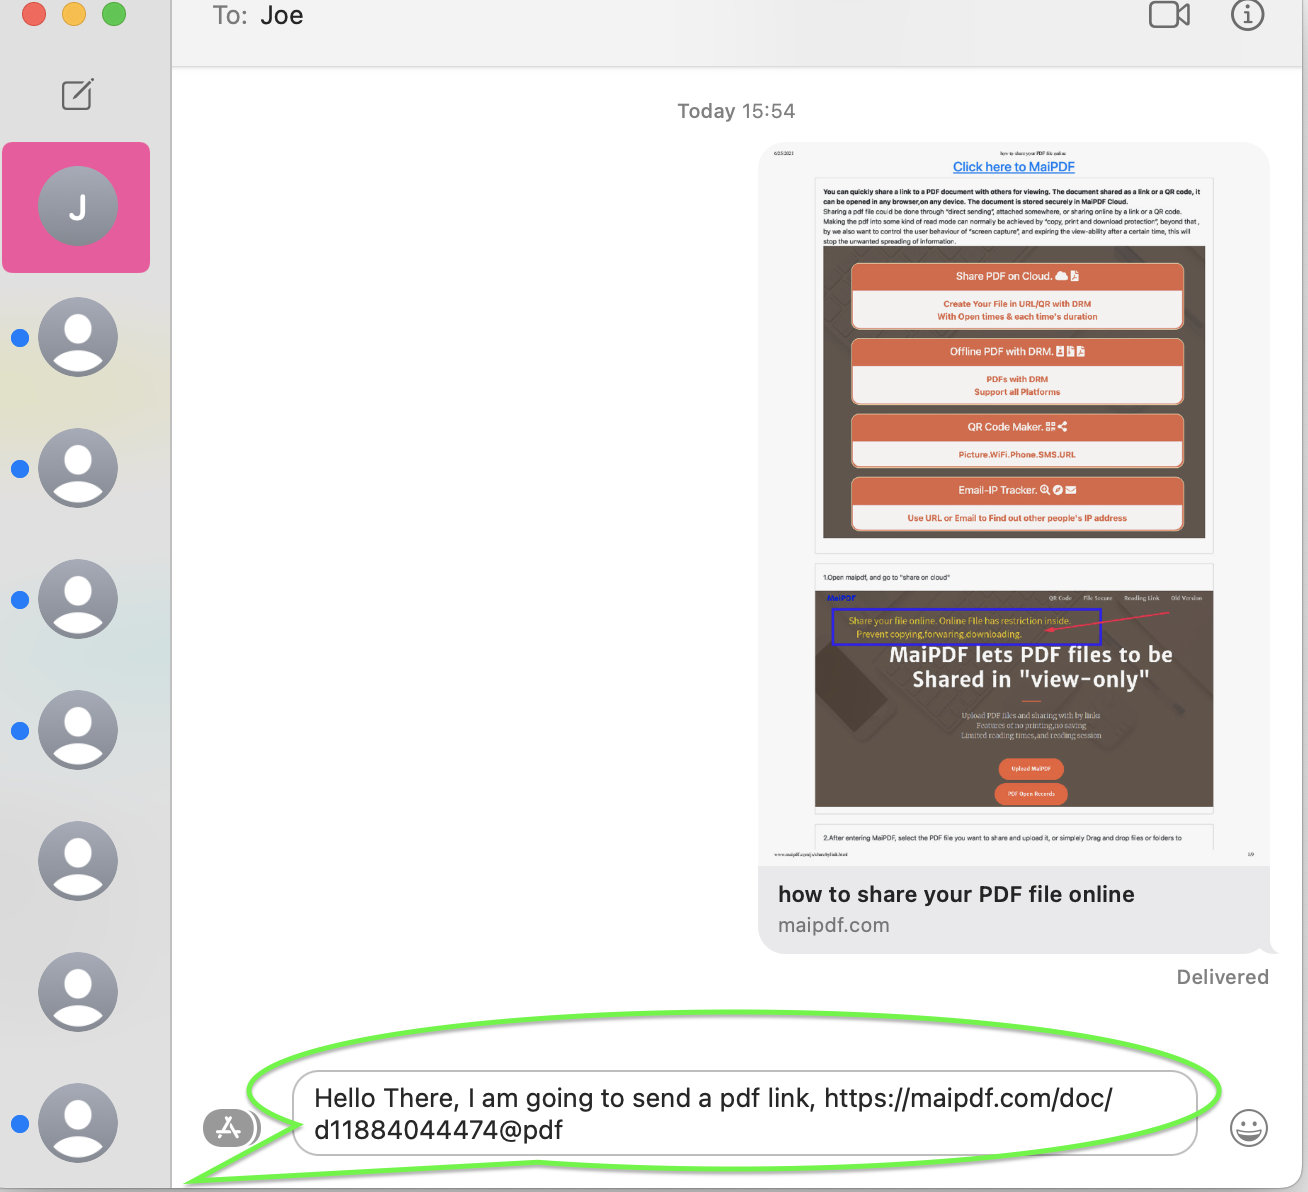Open iMessage apps with the App Store icon

[x=229, y=1127]
